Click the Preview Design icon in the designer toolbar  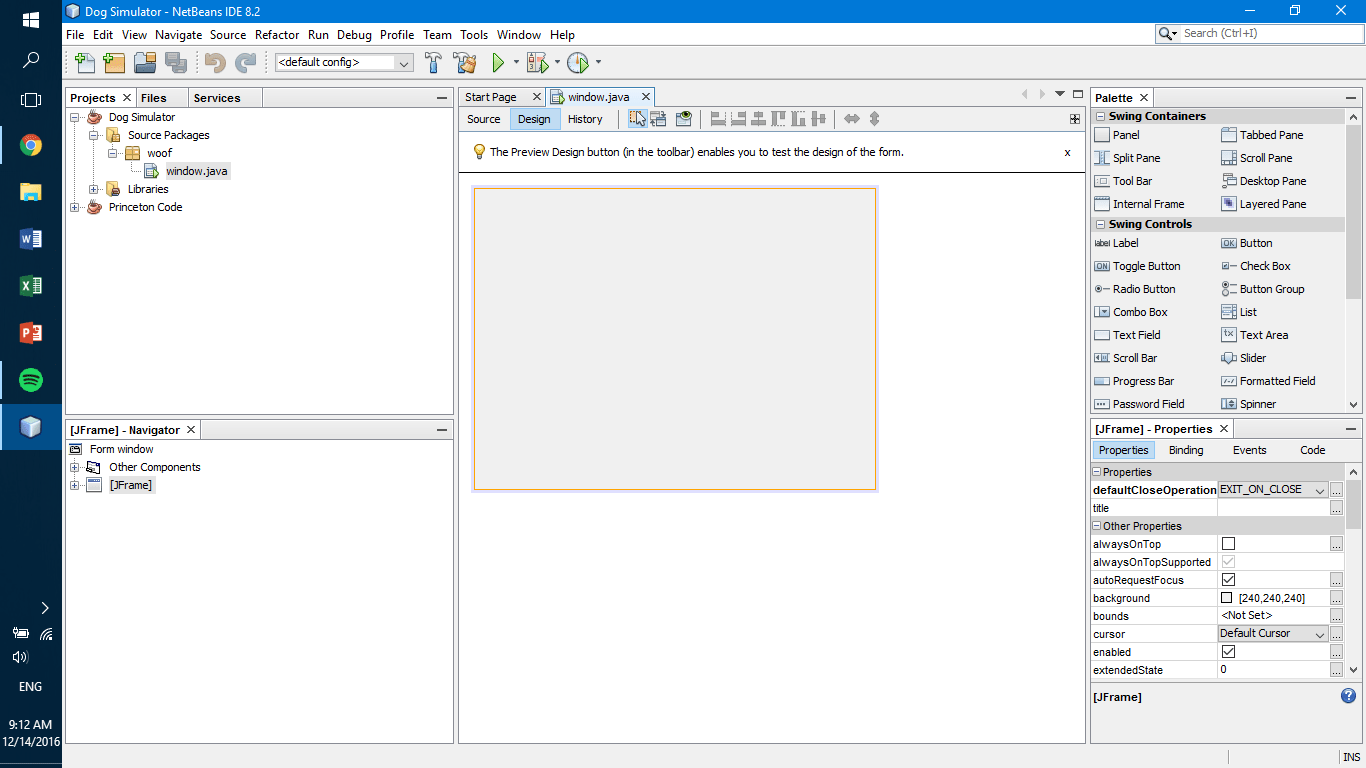684,119
